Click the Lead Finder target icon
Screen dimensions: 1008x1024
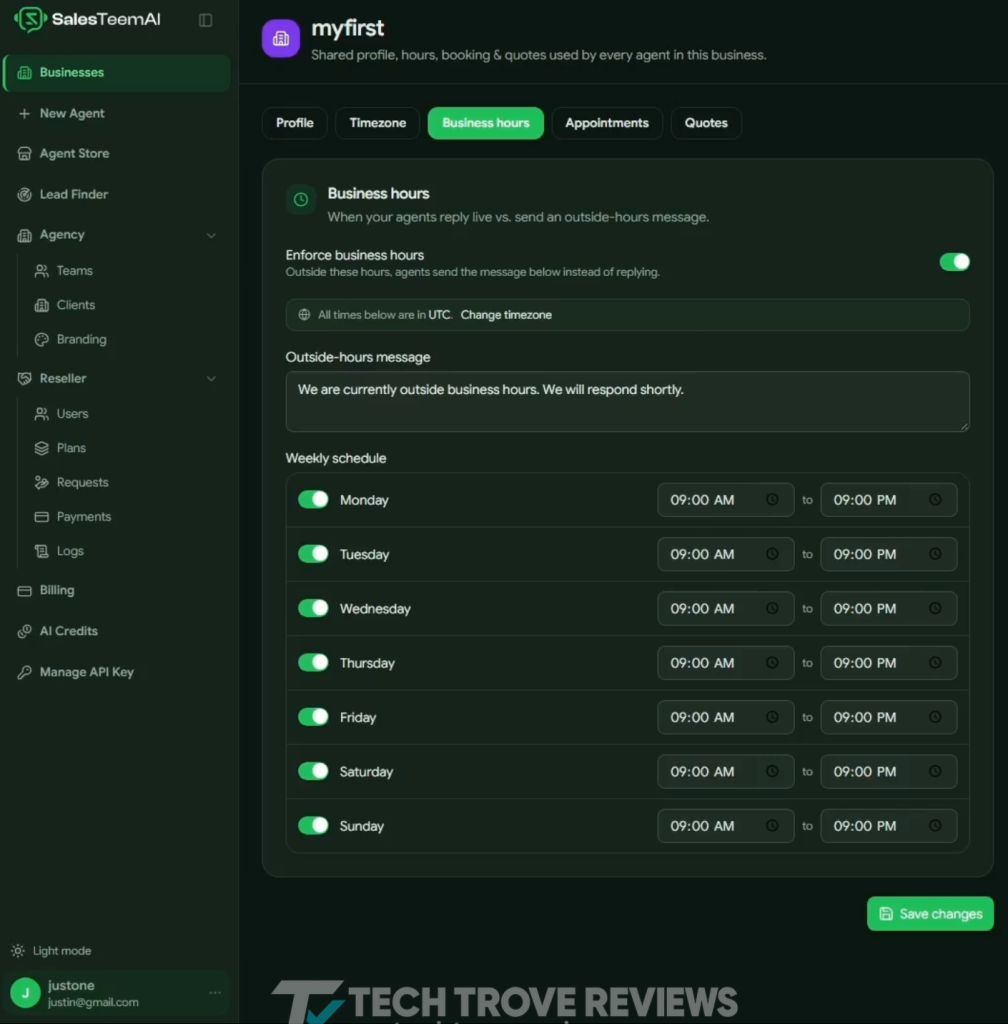[x=24, y=195]
